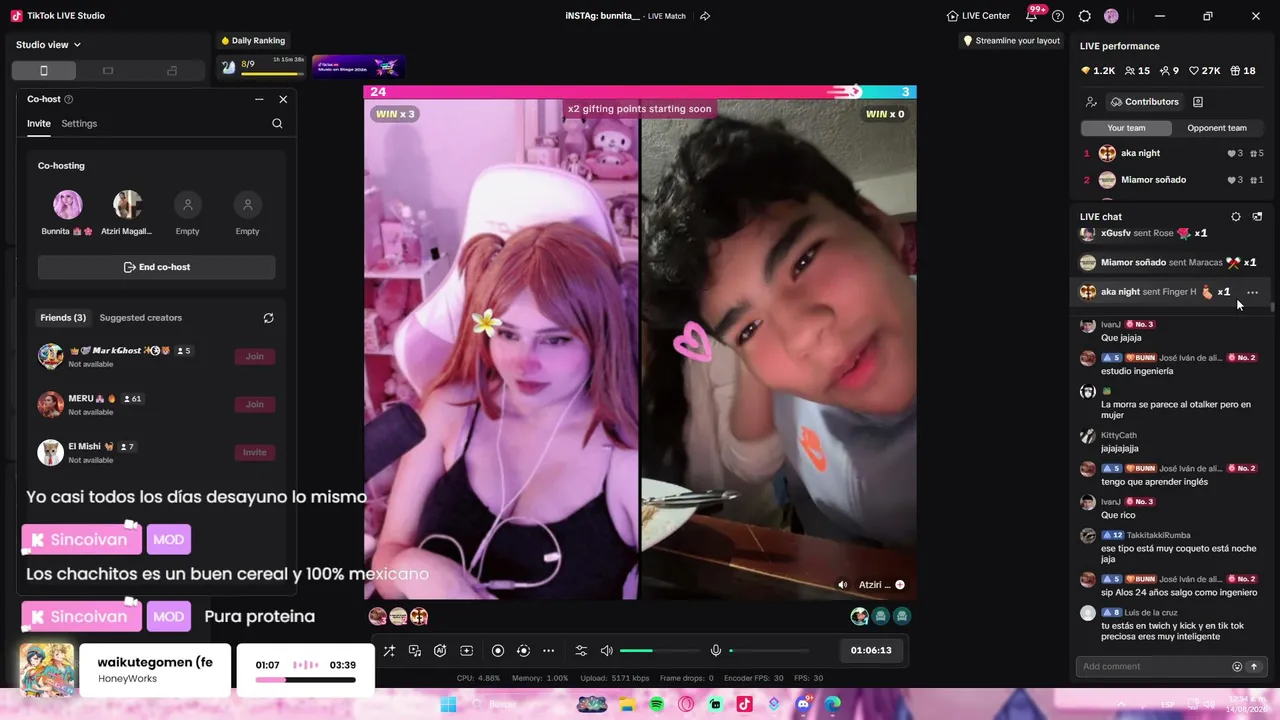The image size is (1280, 720).
Task: Close the Co-host panel
Action: click(x=283, y=99)
